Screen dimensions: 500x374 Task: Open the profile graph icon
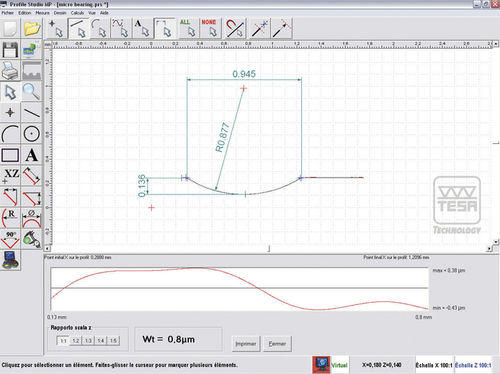pyautogui.click(x=32, y=71)
